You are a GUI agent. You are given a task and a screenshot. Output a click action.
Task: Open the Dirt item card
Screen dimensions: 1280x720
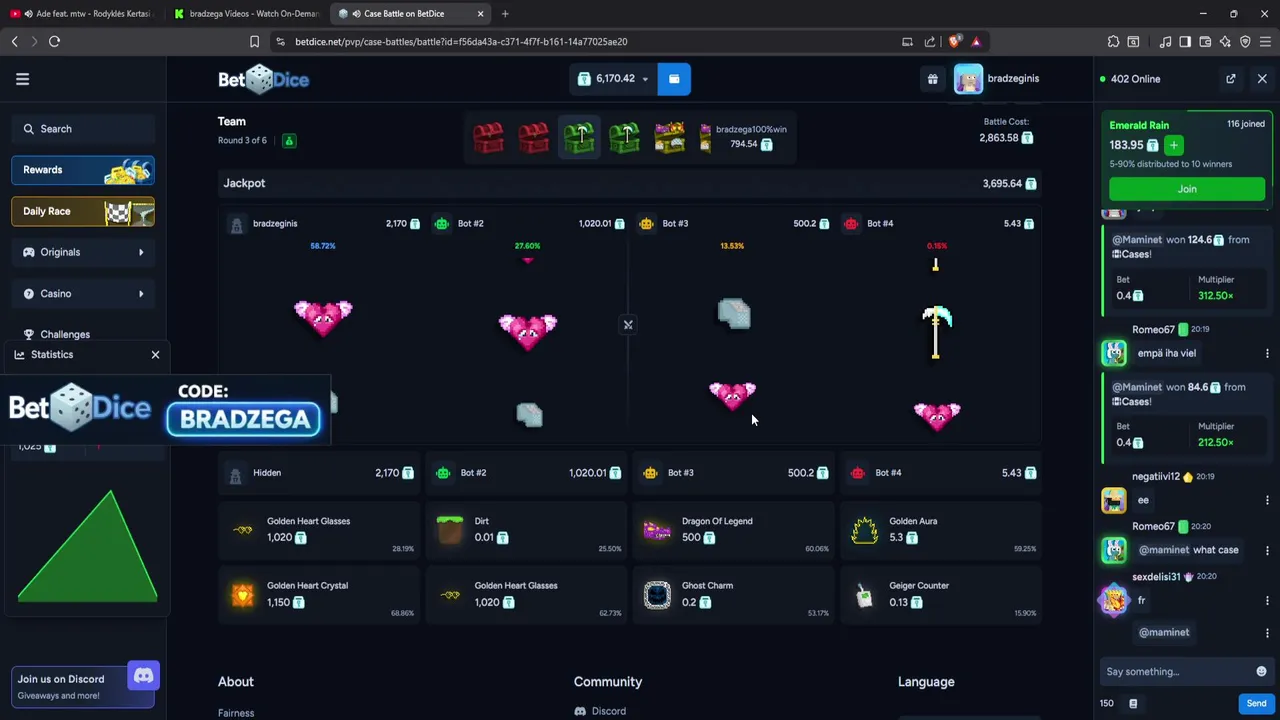[528, 530]
